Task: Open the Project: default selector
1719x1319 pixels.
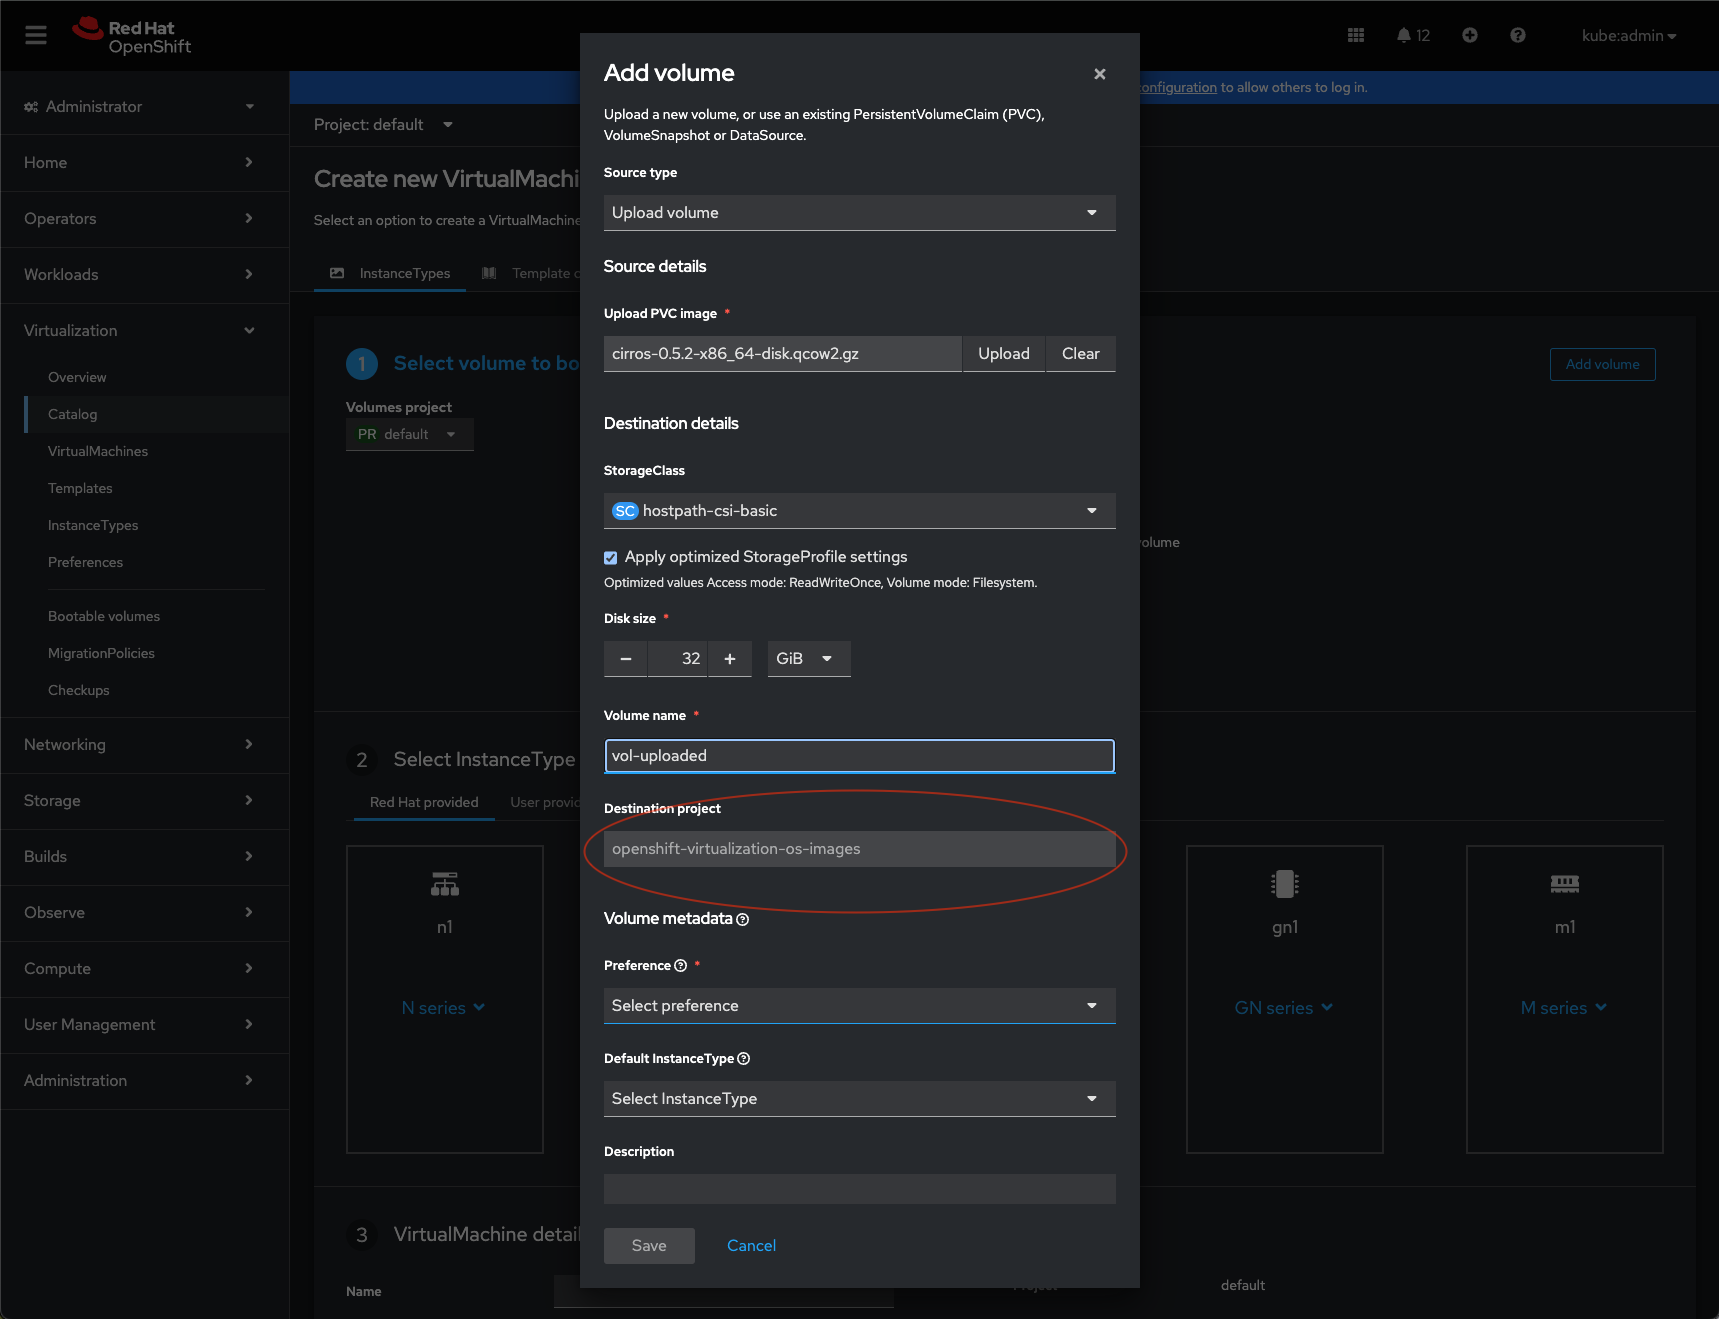Action: pyautogui.click(x=383, y=125)
